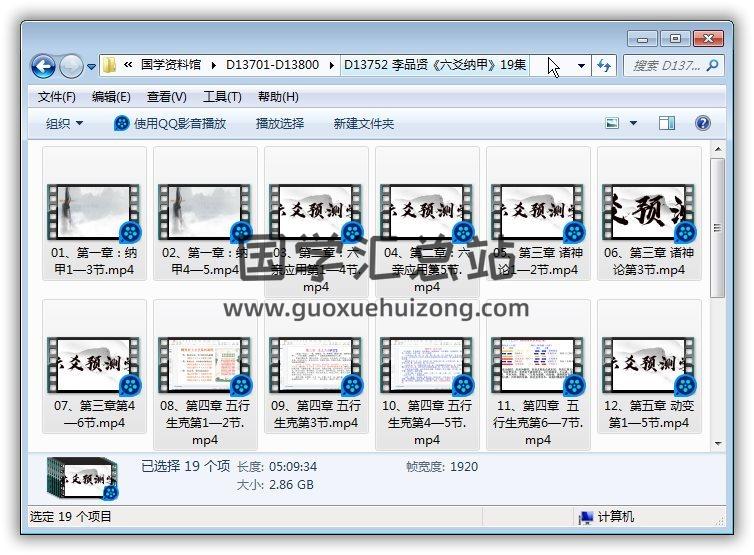This screenshot has width=754, height=555.
Task: Play selection with QQ影音播放
Action: [170, 123]
